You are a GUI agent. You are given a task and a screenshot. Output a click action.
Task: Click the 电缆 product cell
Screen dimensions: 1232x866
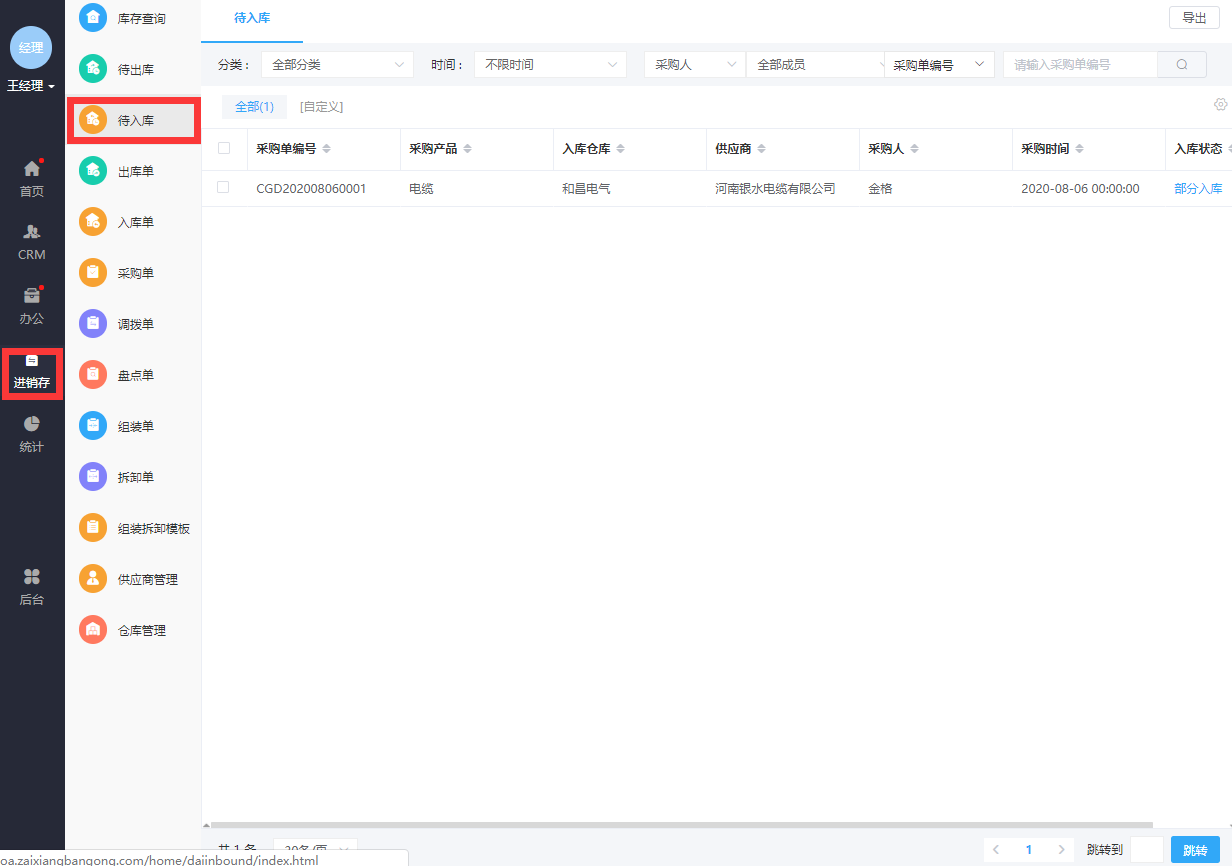pos(421,188)
